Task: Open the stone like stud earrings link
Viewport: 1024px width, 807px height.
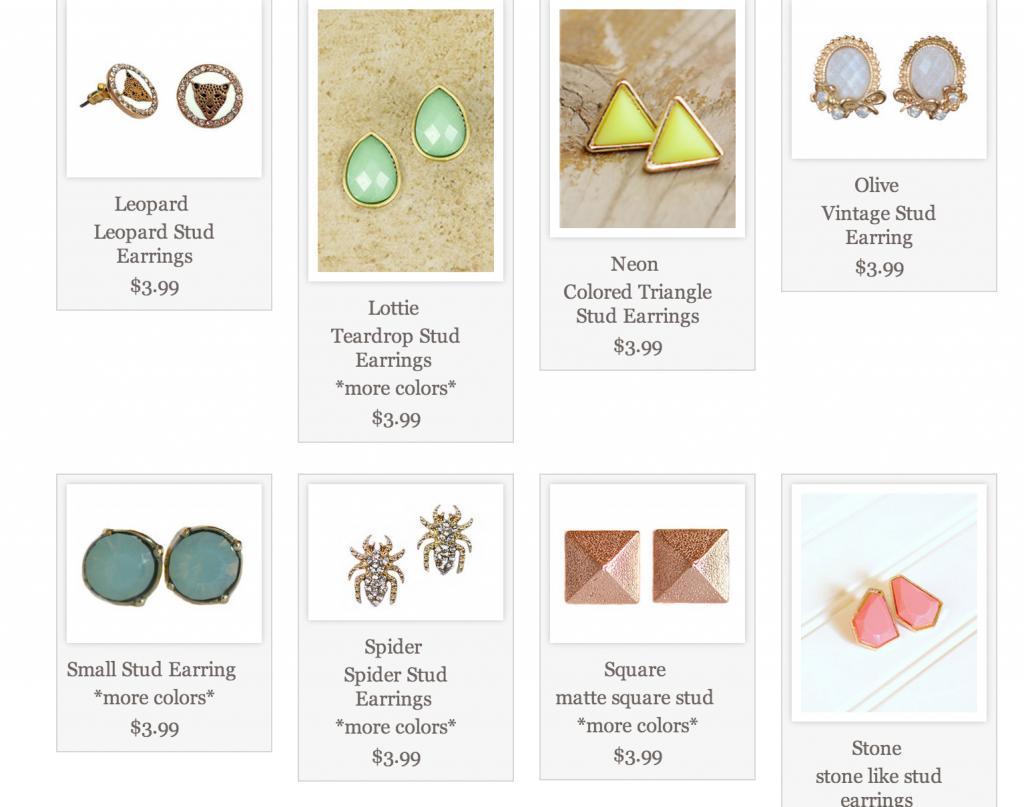Action: 878,786
